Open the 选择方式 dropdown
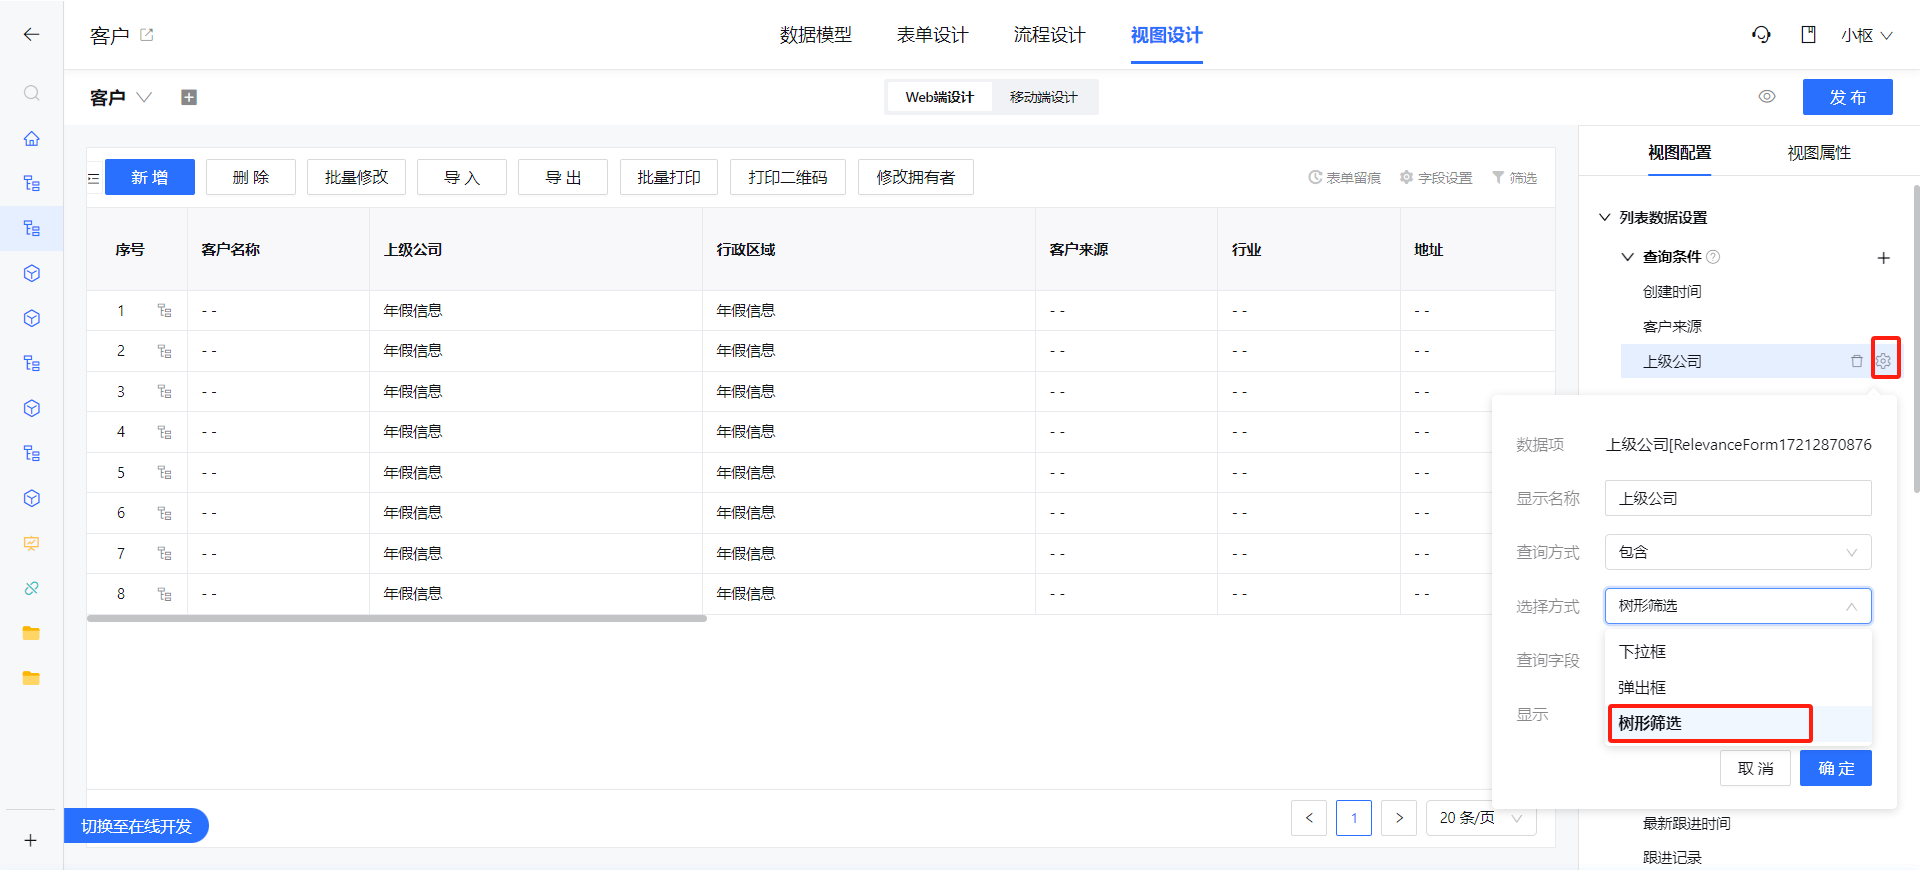 (1738, 606)
